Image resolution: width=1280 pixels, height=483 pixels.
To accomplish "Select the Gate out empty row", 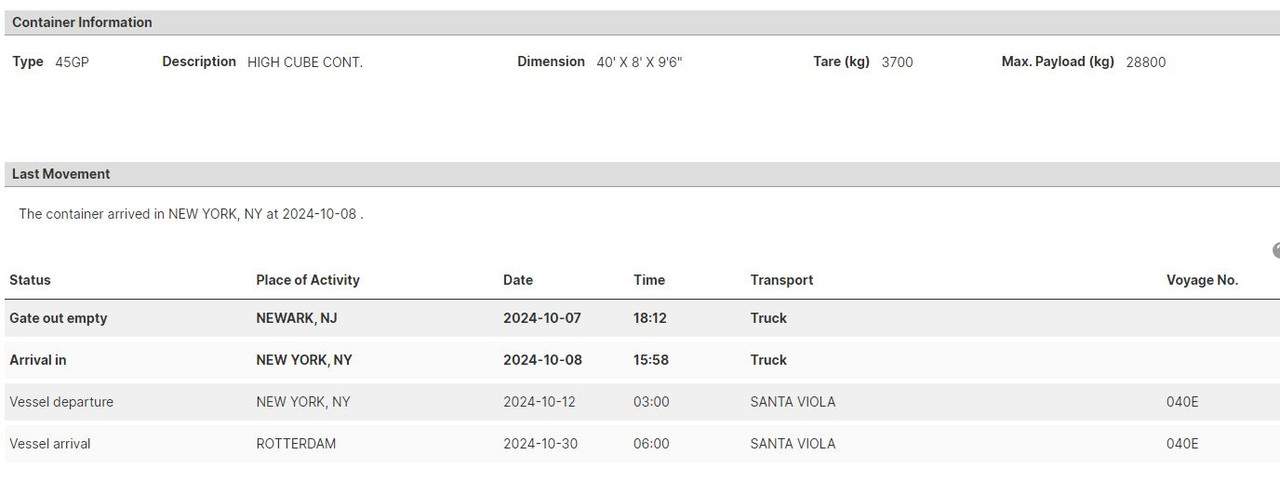I will [58, 318].
